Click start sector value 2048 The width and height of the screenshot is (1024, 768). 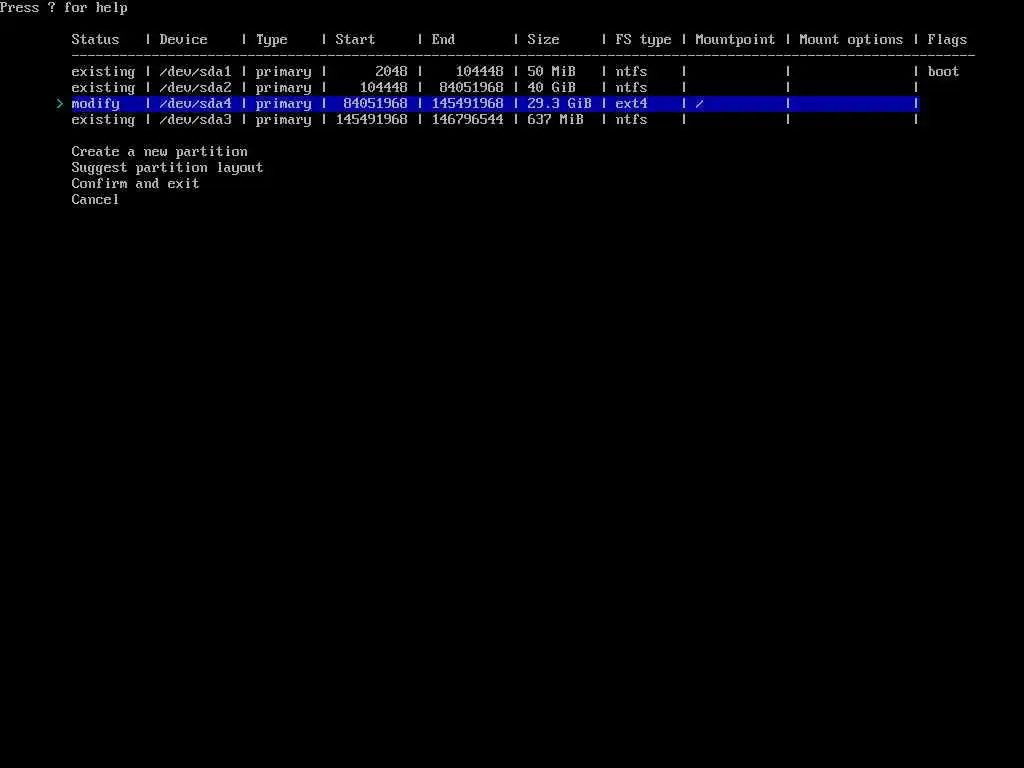(391, 72)
